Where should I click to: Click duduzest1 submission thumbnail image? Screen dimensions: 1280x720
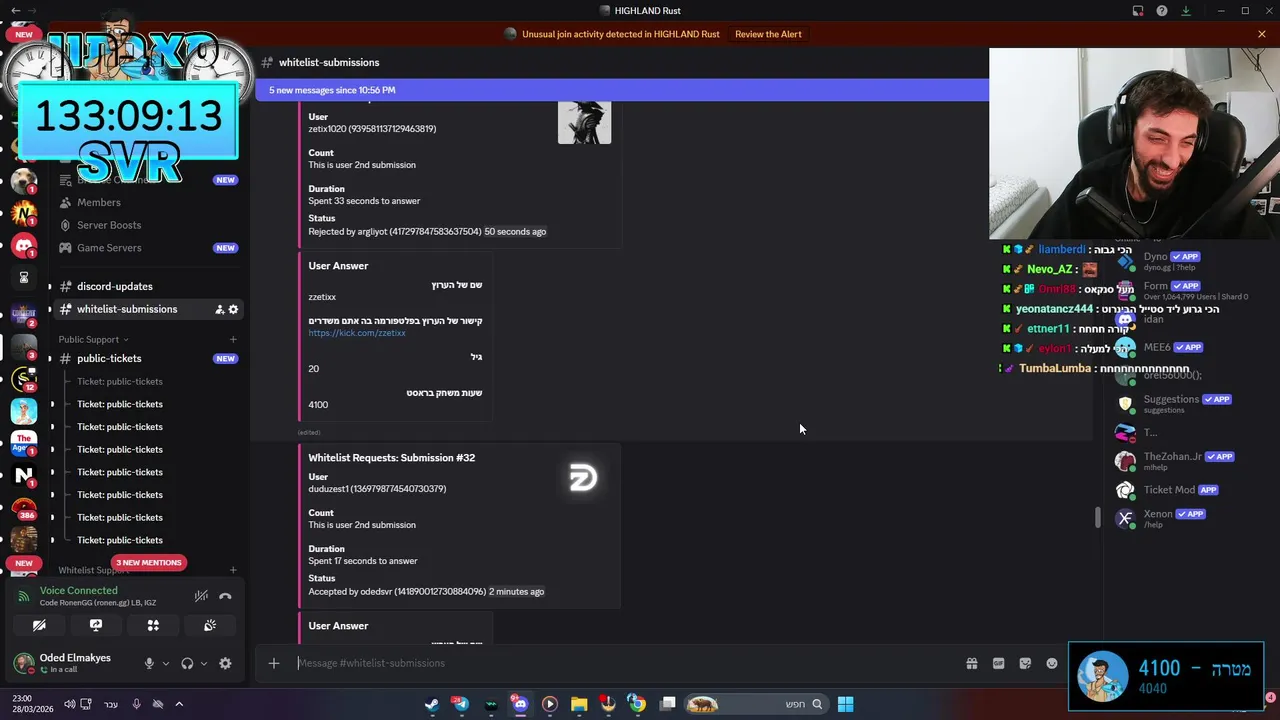click(584, 478)
